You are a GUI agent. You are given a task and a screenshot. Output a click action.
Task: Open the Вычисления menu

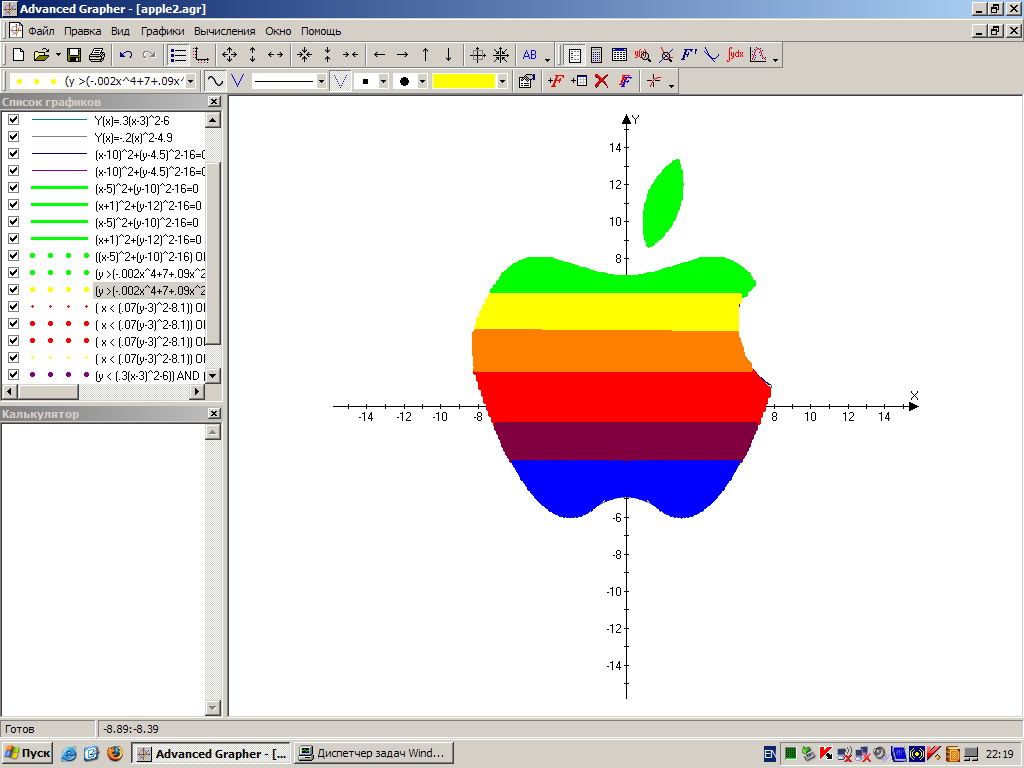(x=224, y=31)
